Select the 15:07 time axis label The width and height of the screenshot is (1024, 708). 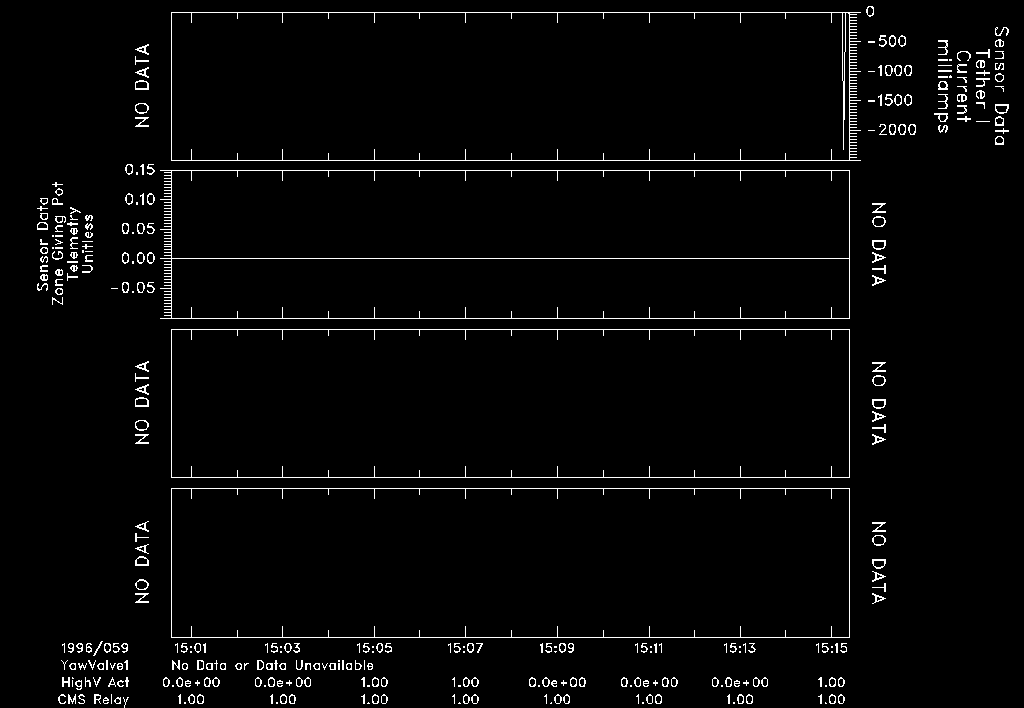(x=465, y=648)
